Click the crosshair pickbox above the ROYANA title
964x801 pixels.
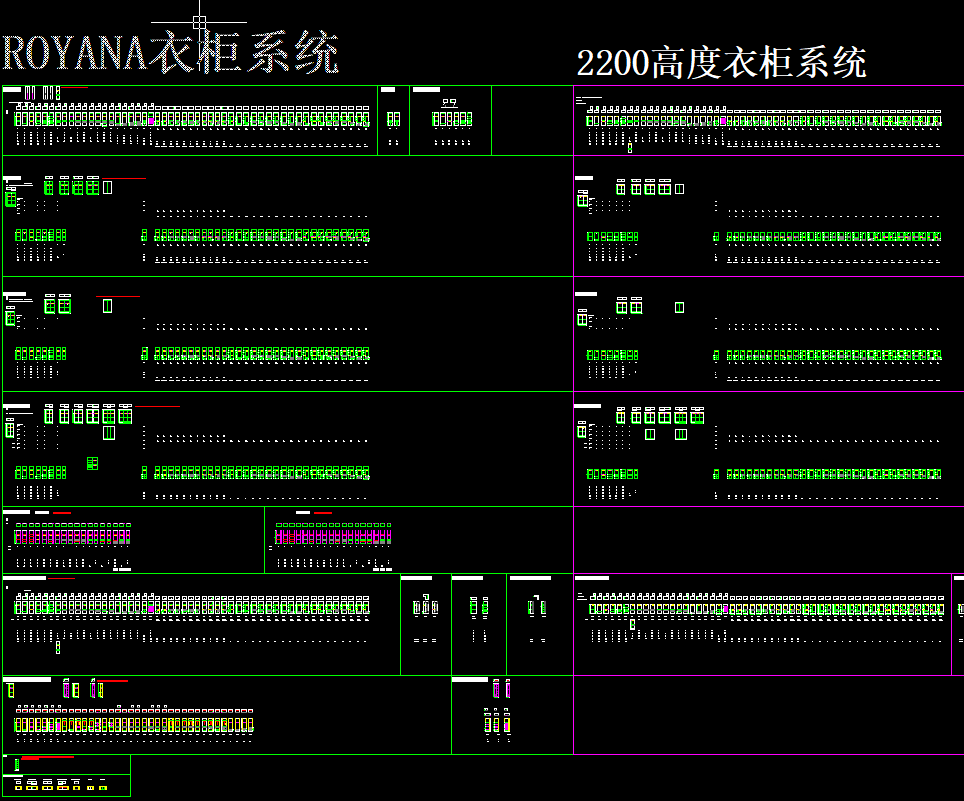tap(199, 22)
